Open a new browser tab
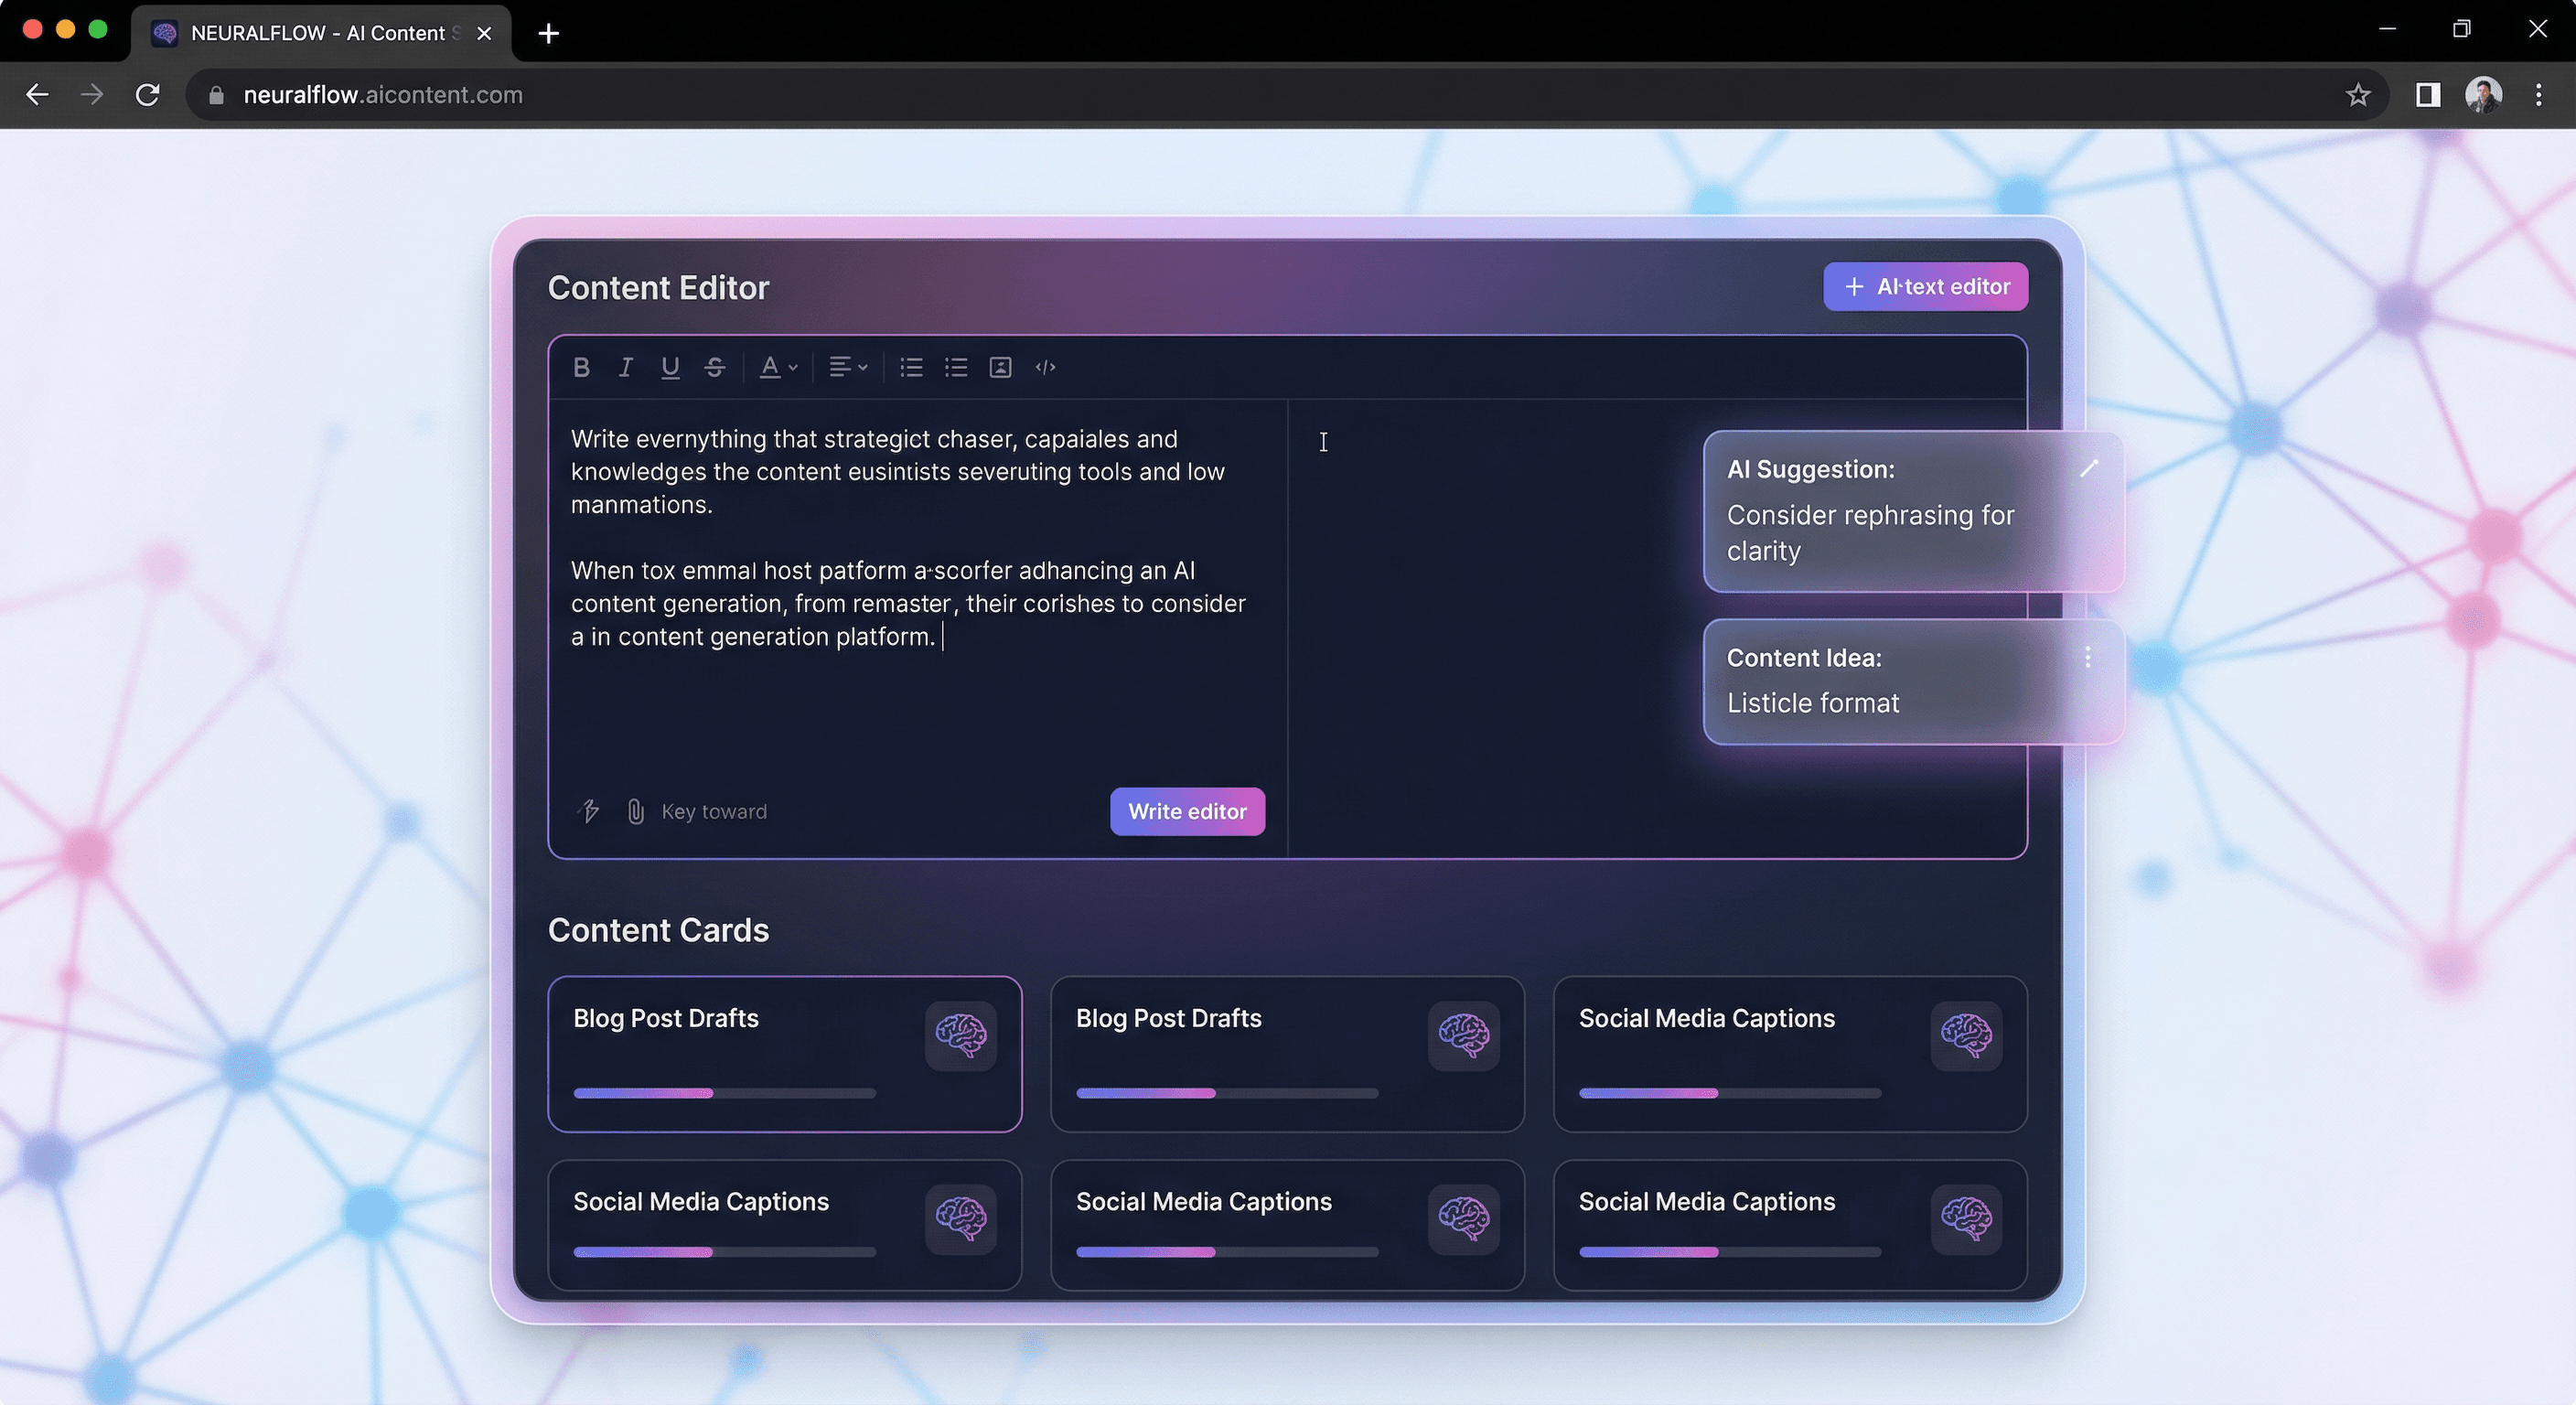The width and height of the screenshot is (2576, 1405). [x=548, y=33]
